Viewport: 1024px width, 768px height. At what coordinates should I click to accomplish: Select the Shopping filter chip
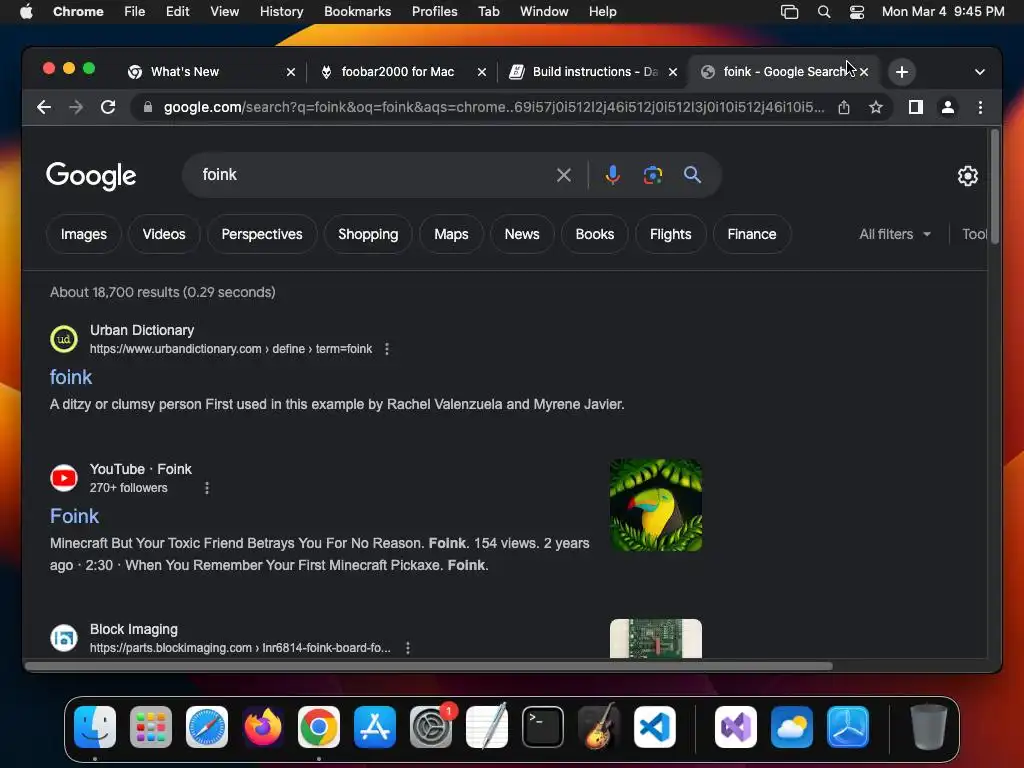(368, 234)
